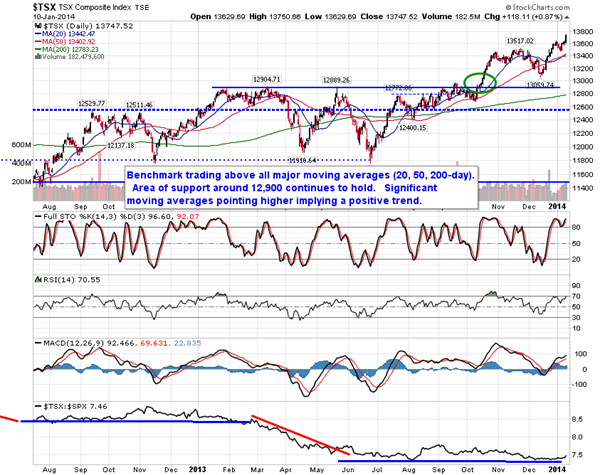Click the 13059.74 price label
The width and height of the screenshot is (605, 475).
(x=541, y=85)
